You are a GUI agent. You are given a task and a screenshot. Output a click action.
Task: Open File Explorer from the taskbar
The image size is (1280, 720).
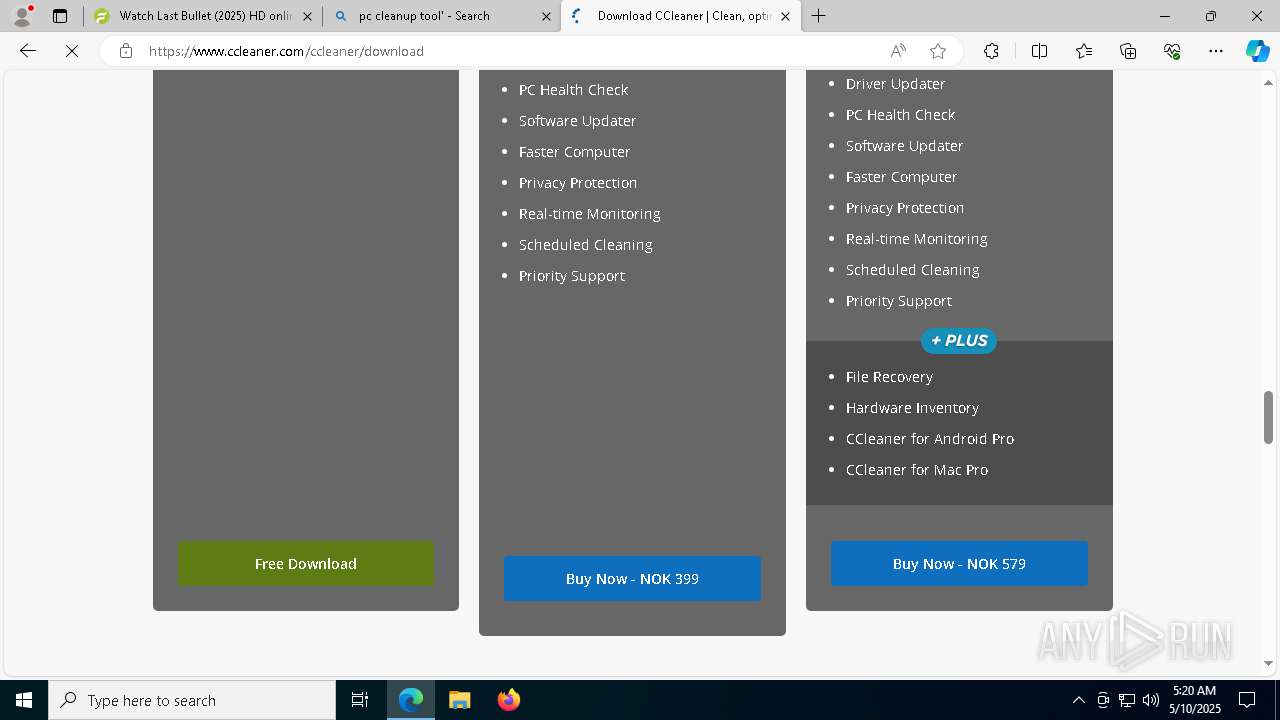[459, 700]
